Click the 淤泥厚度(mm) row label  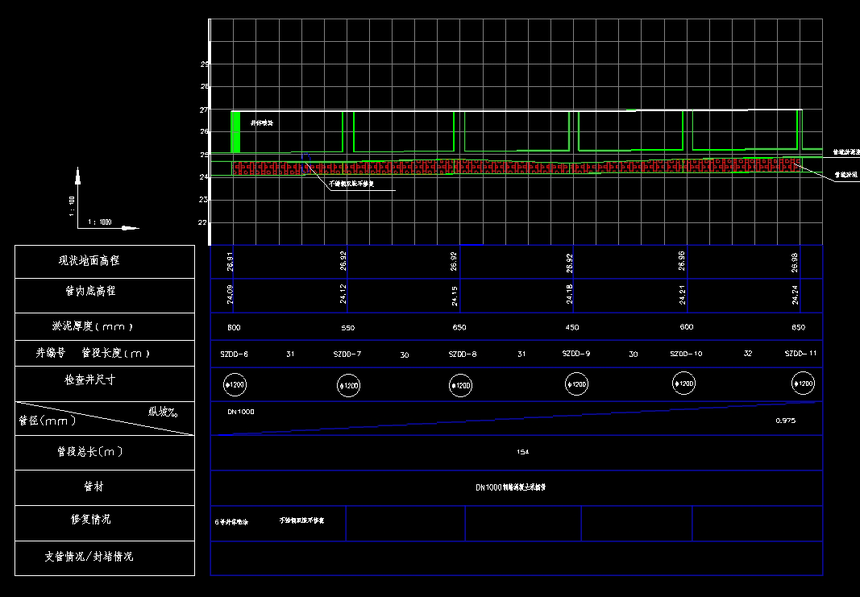click(92, 326)
